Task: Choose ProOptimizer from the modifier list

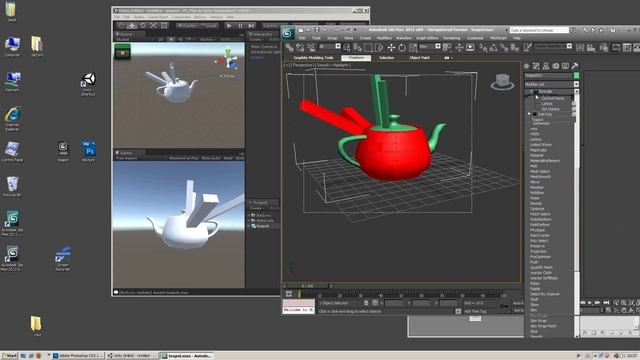Action: coord(541,257)
